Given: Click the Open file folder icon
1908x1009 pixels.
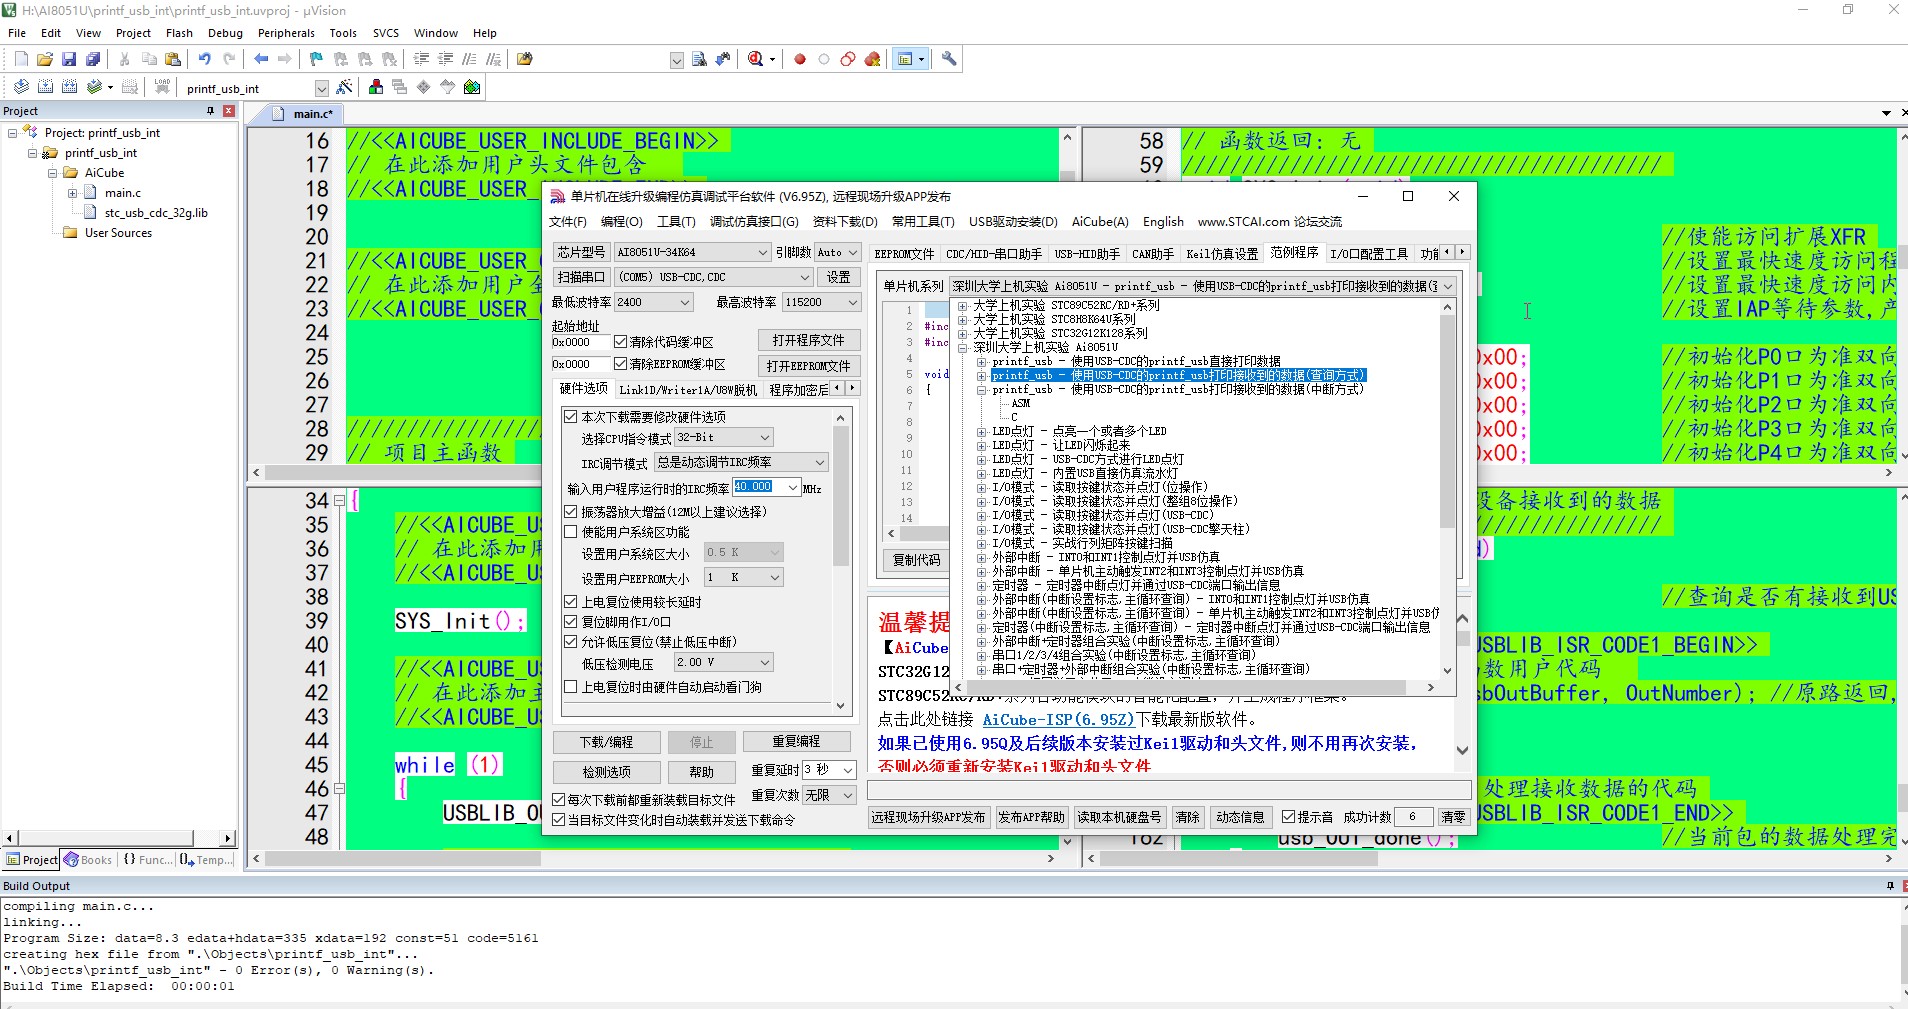Looking at the screenshot, I should click(45, 59).
